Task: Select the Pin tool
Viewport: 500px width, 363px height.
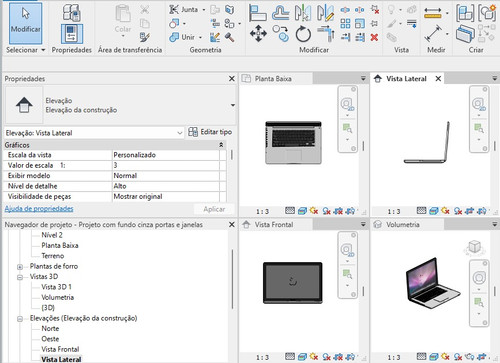Action: (374, 23)
